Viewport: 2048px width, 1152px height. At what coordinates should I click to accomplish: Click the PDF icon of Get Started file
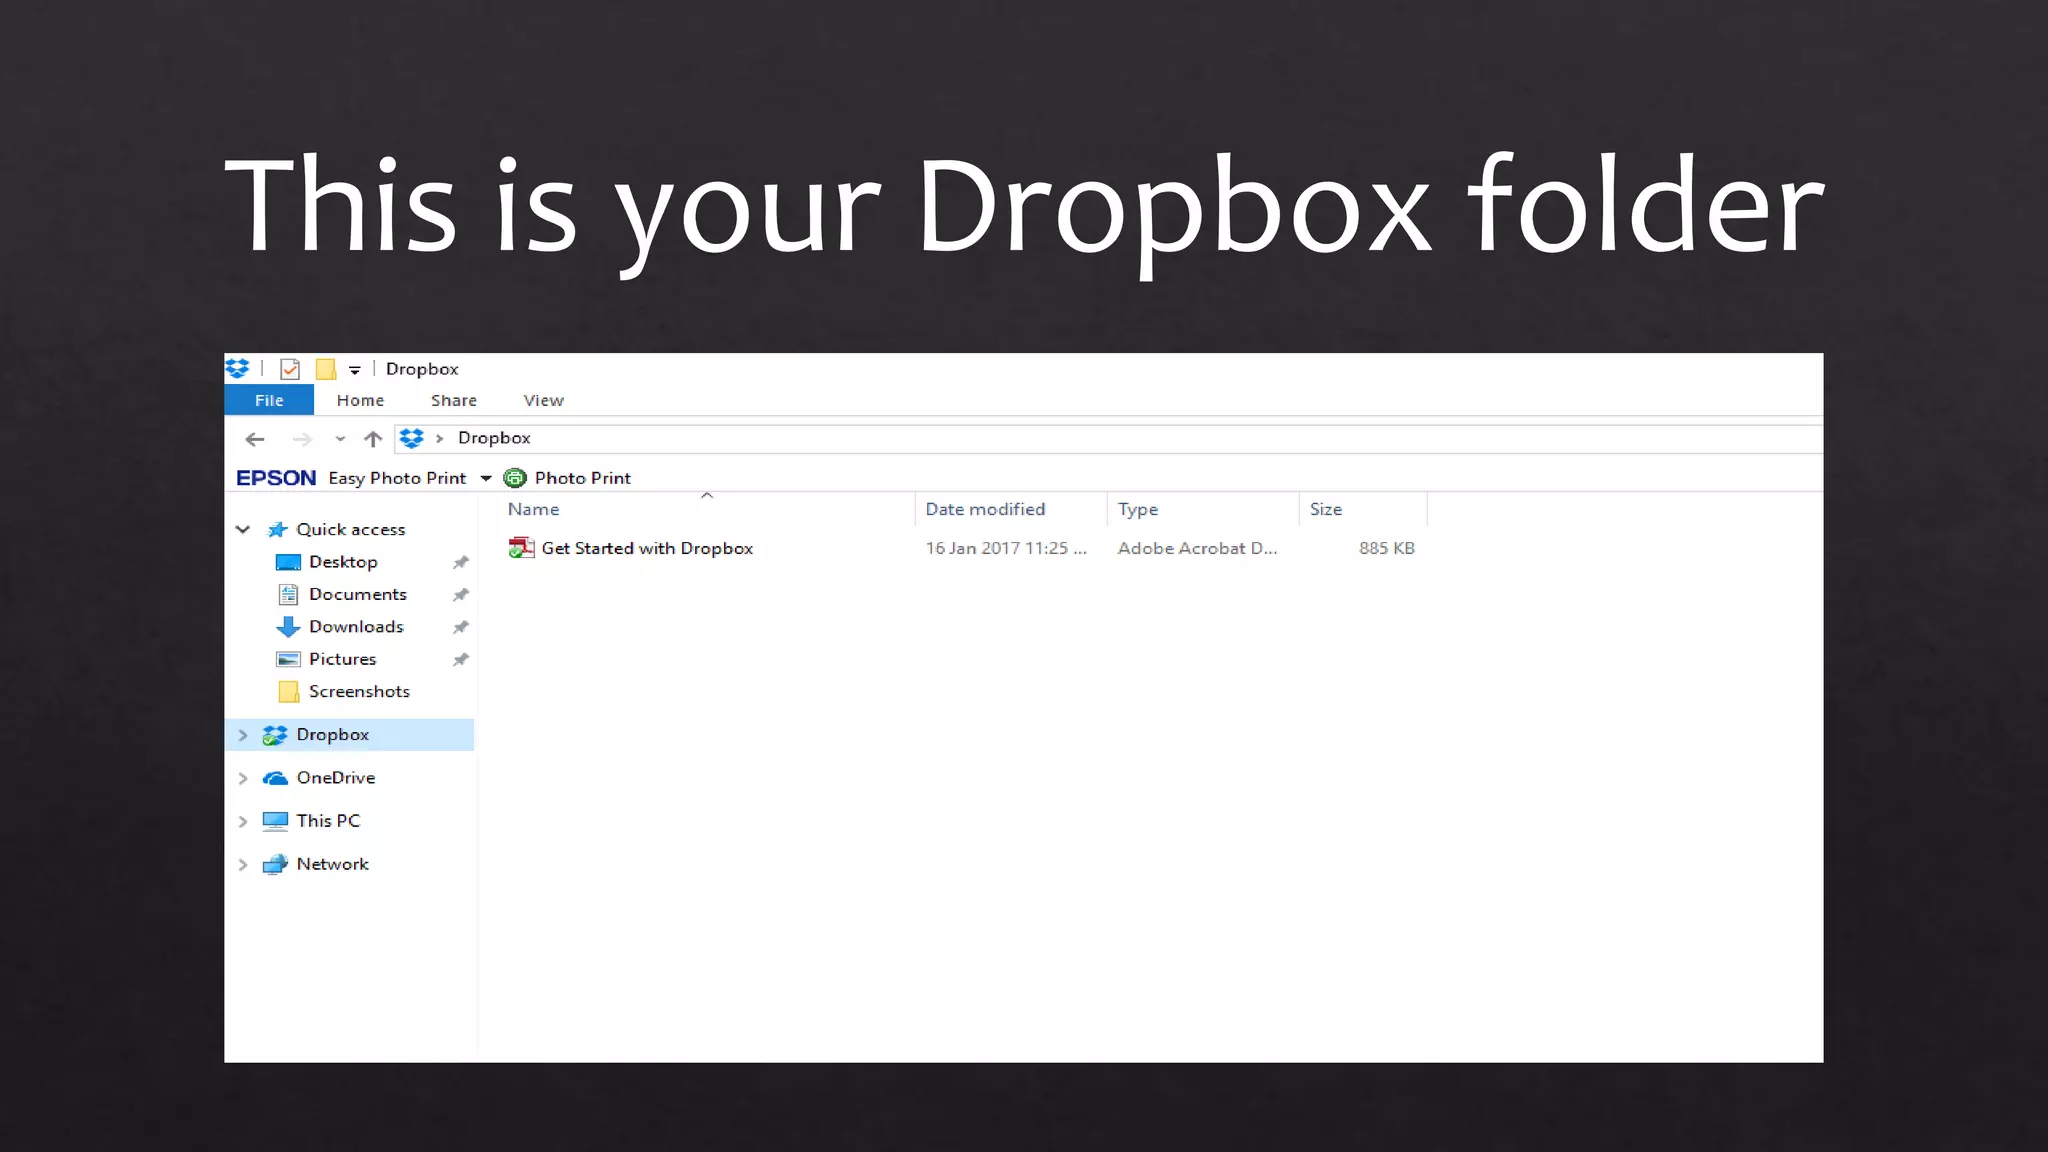tap(521, 548)
